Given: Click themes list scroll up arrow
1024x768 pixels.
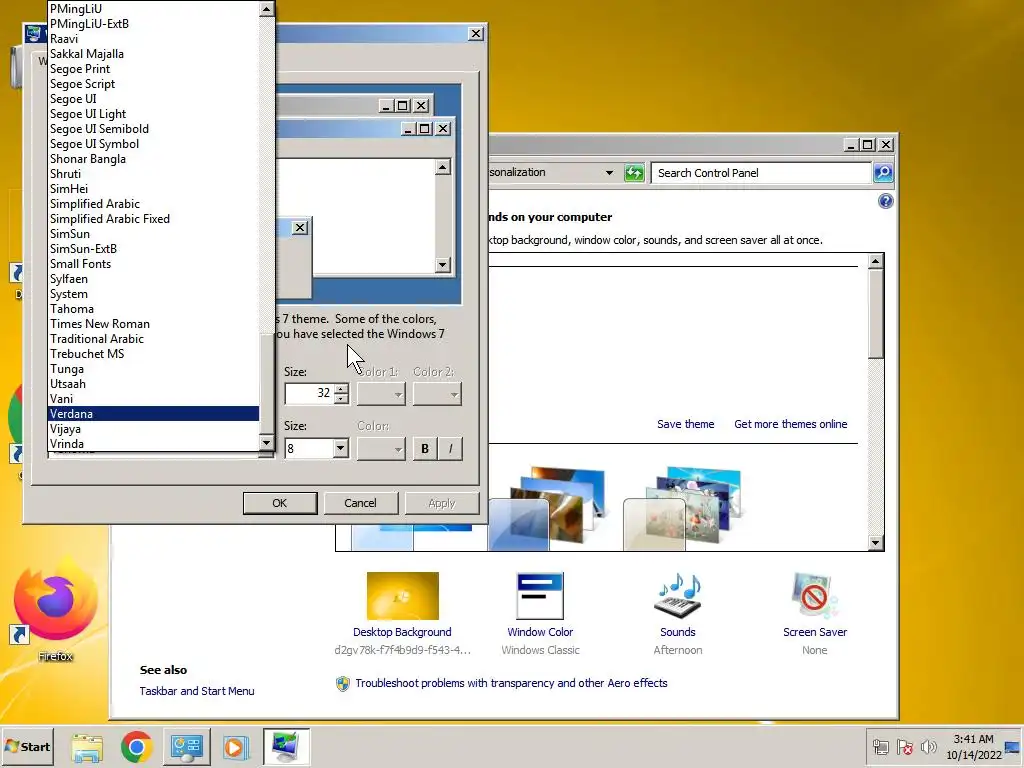Looking at the screenshot, I should tap(876, 262).
